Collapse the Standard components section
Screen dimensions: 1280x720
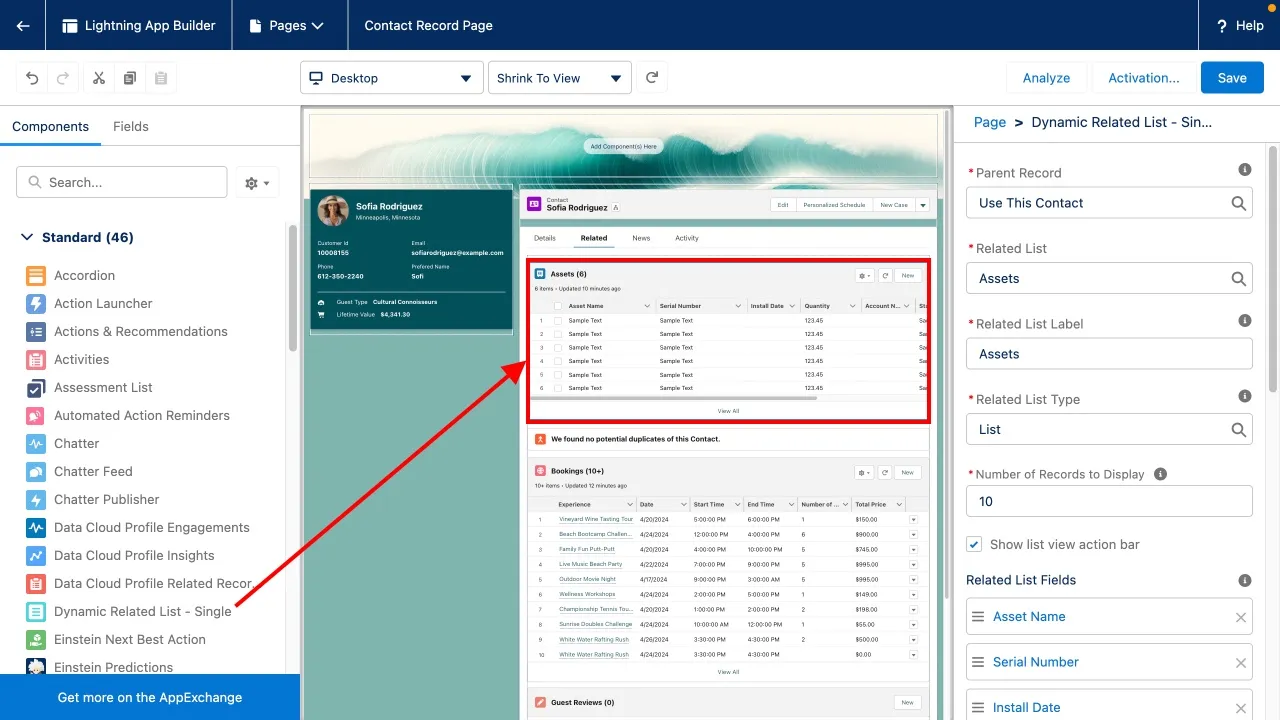tap(27, 238)
